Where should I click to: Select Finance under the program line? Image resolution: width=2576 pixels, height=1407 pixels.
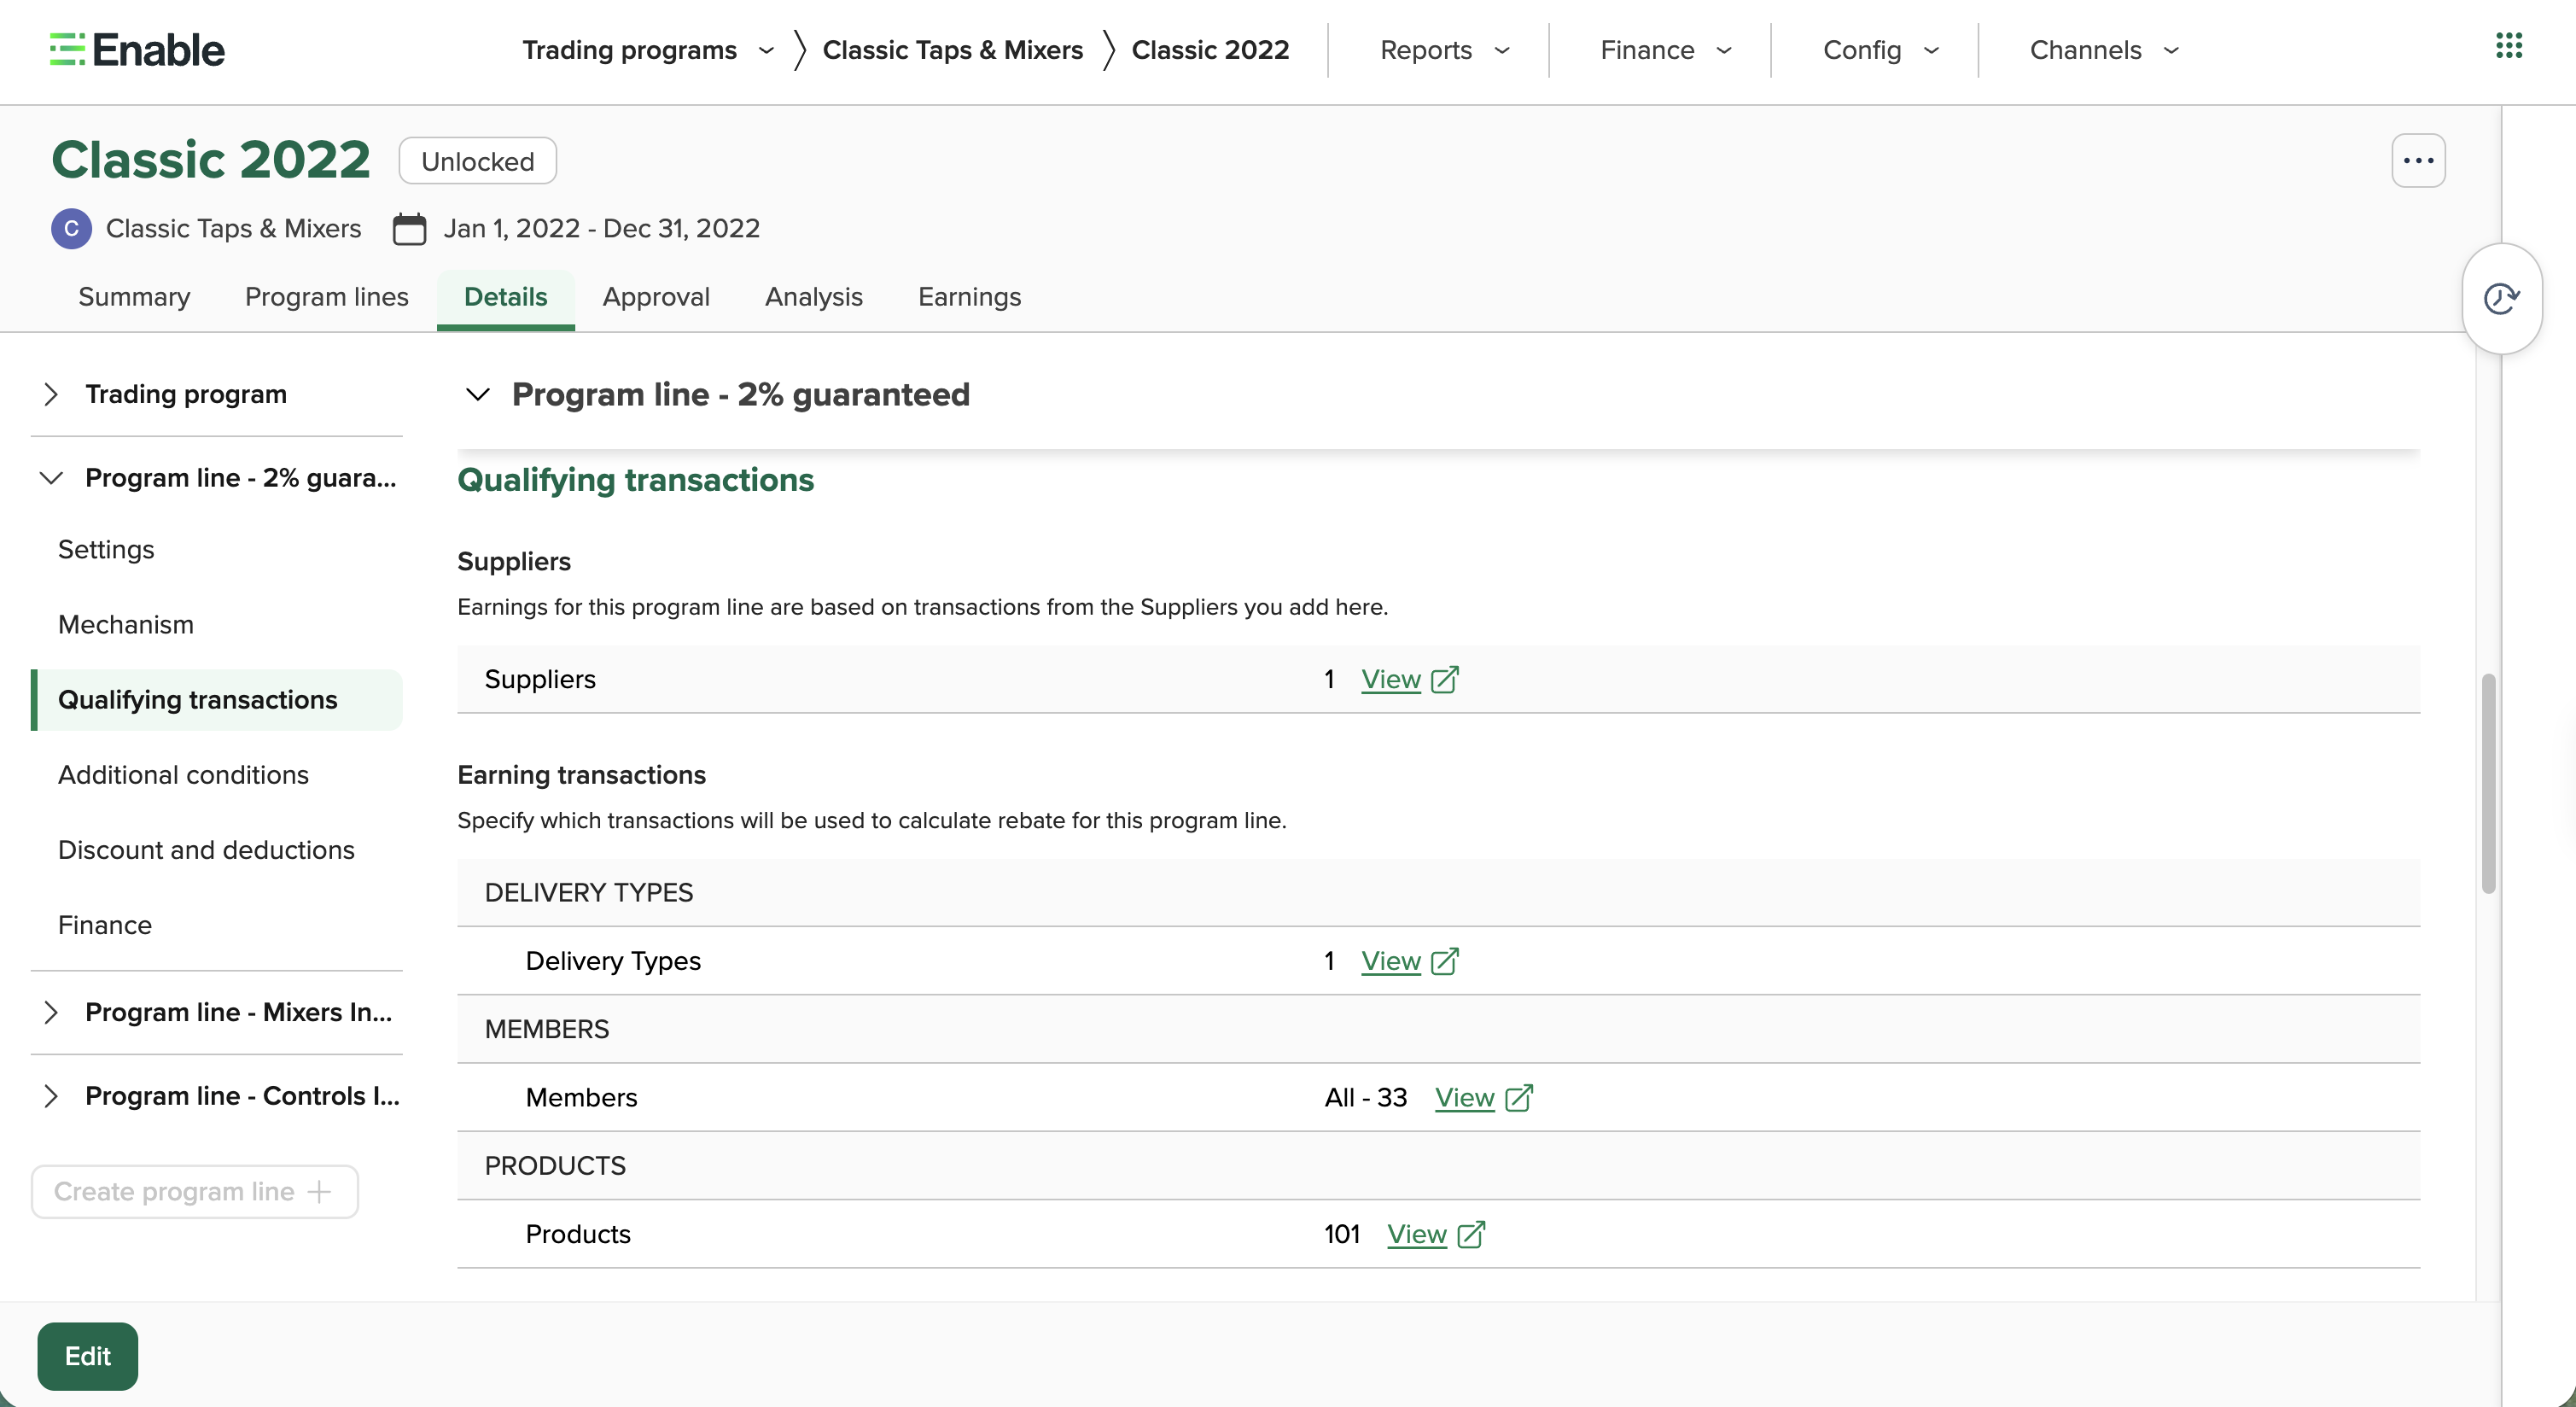105,925
